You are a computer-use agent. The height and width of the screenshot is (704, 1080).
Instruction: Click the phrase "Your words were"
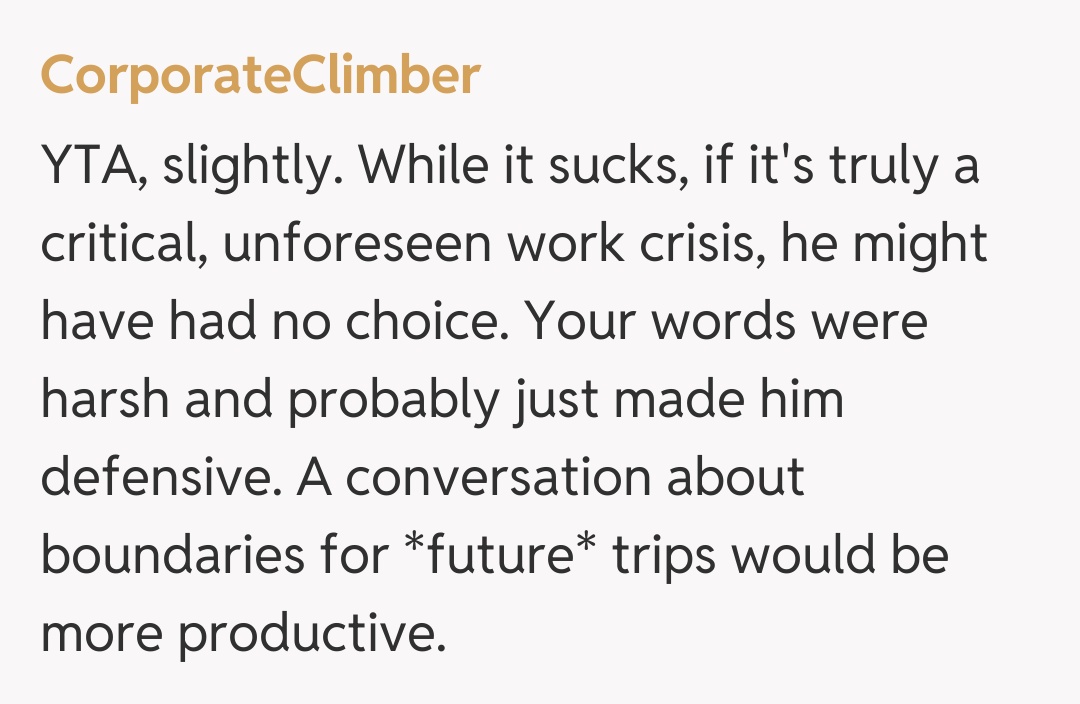tap(727, 322)
